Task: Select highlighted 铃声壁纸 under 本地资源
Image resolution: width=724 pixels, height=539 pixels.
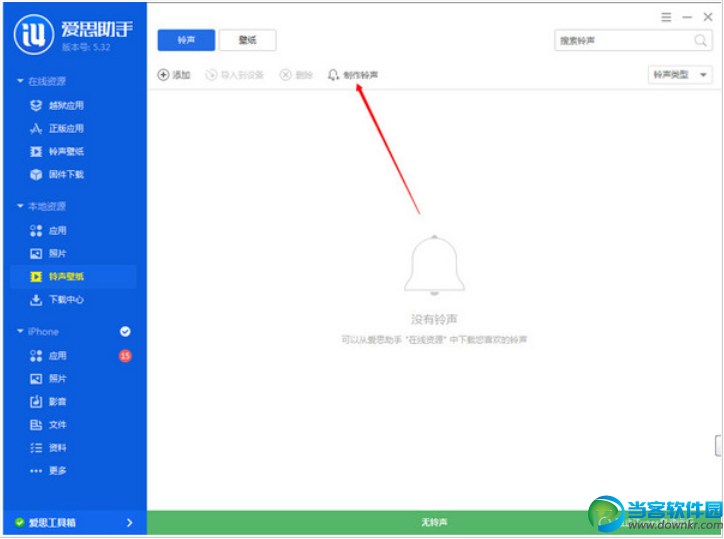Action: click(73, 277)
